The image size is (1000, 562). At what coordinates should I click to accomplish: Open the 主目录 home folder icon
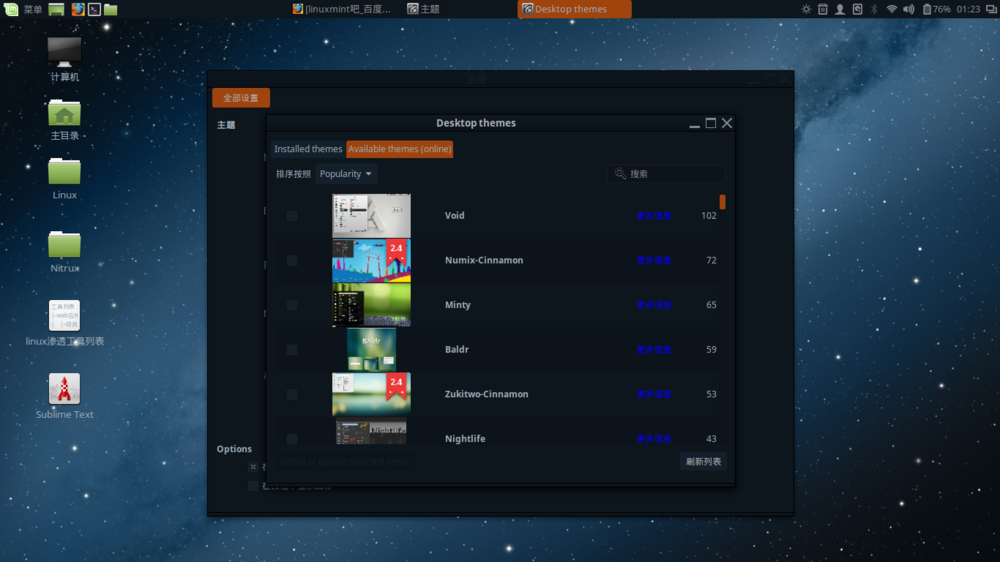coord(64,120)
